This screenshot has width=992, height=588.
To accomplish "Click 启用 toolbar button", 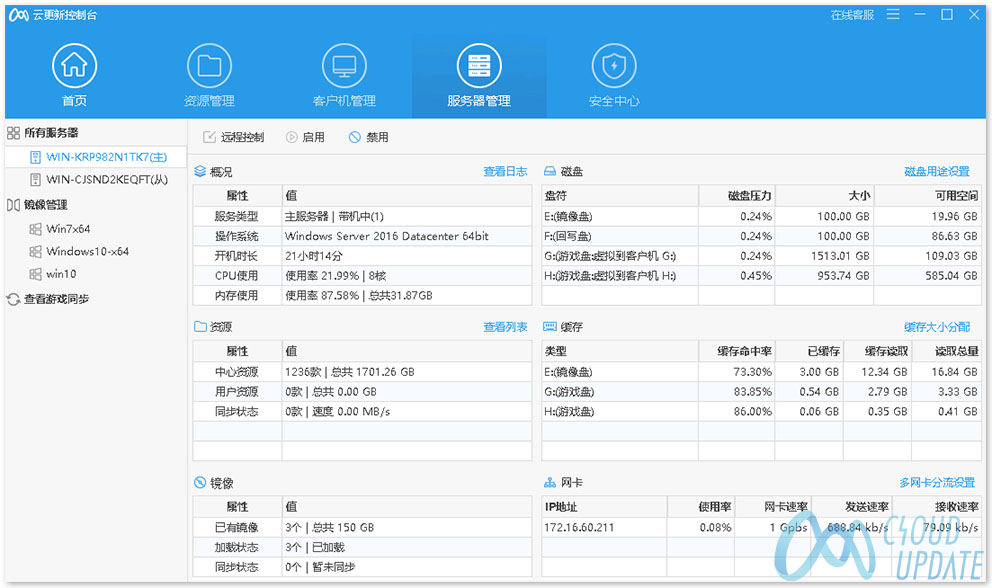I will (x=305, y=137).
